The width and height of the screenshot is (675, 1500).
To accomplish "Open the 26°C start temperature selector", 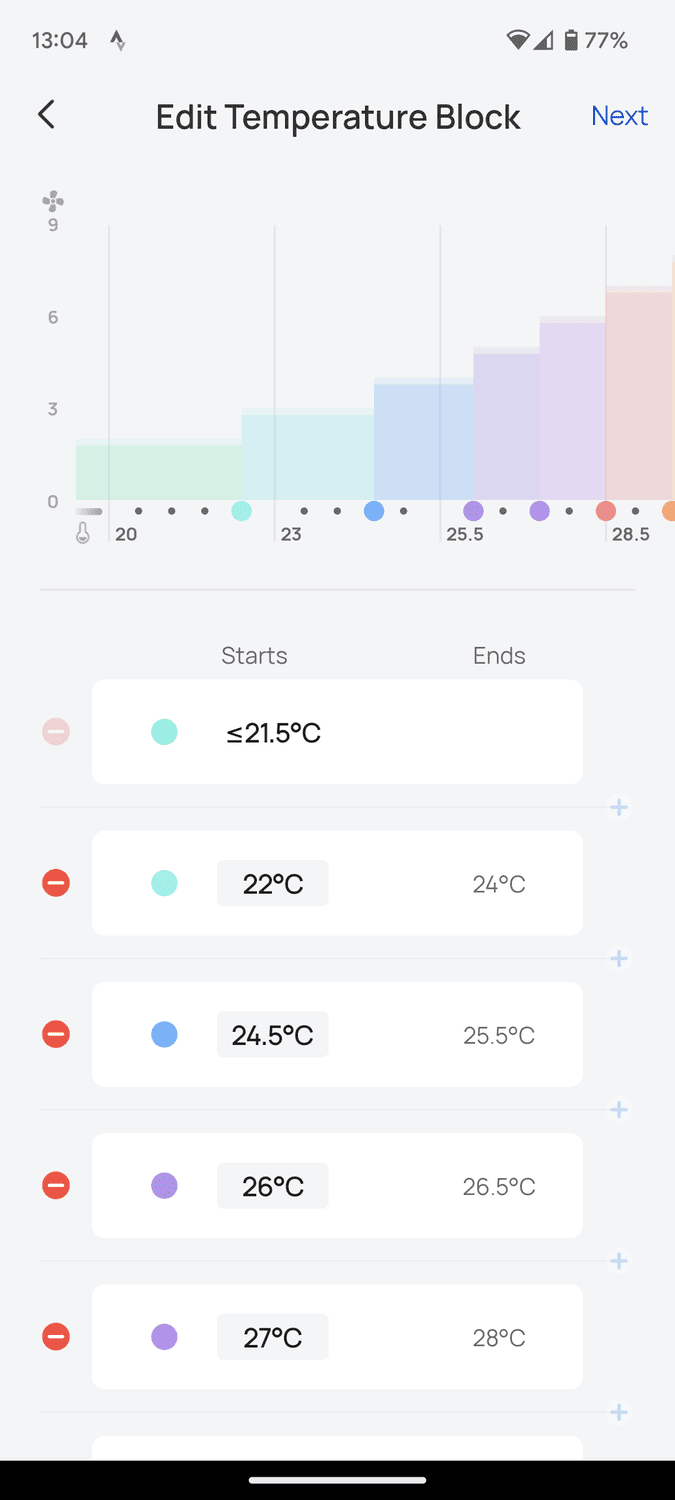I will (272, 1186).
